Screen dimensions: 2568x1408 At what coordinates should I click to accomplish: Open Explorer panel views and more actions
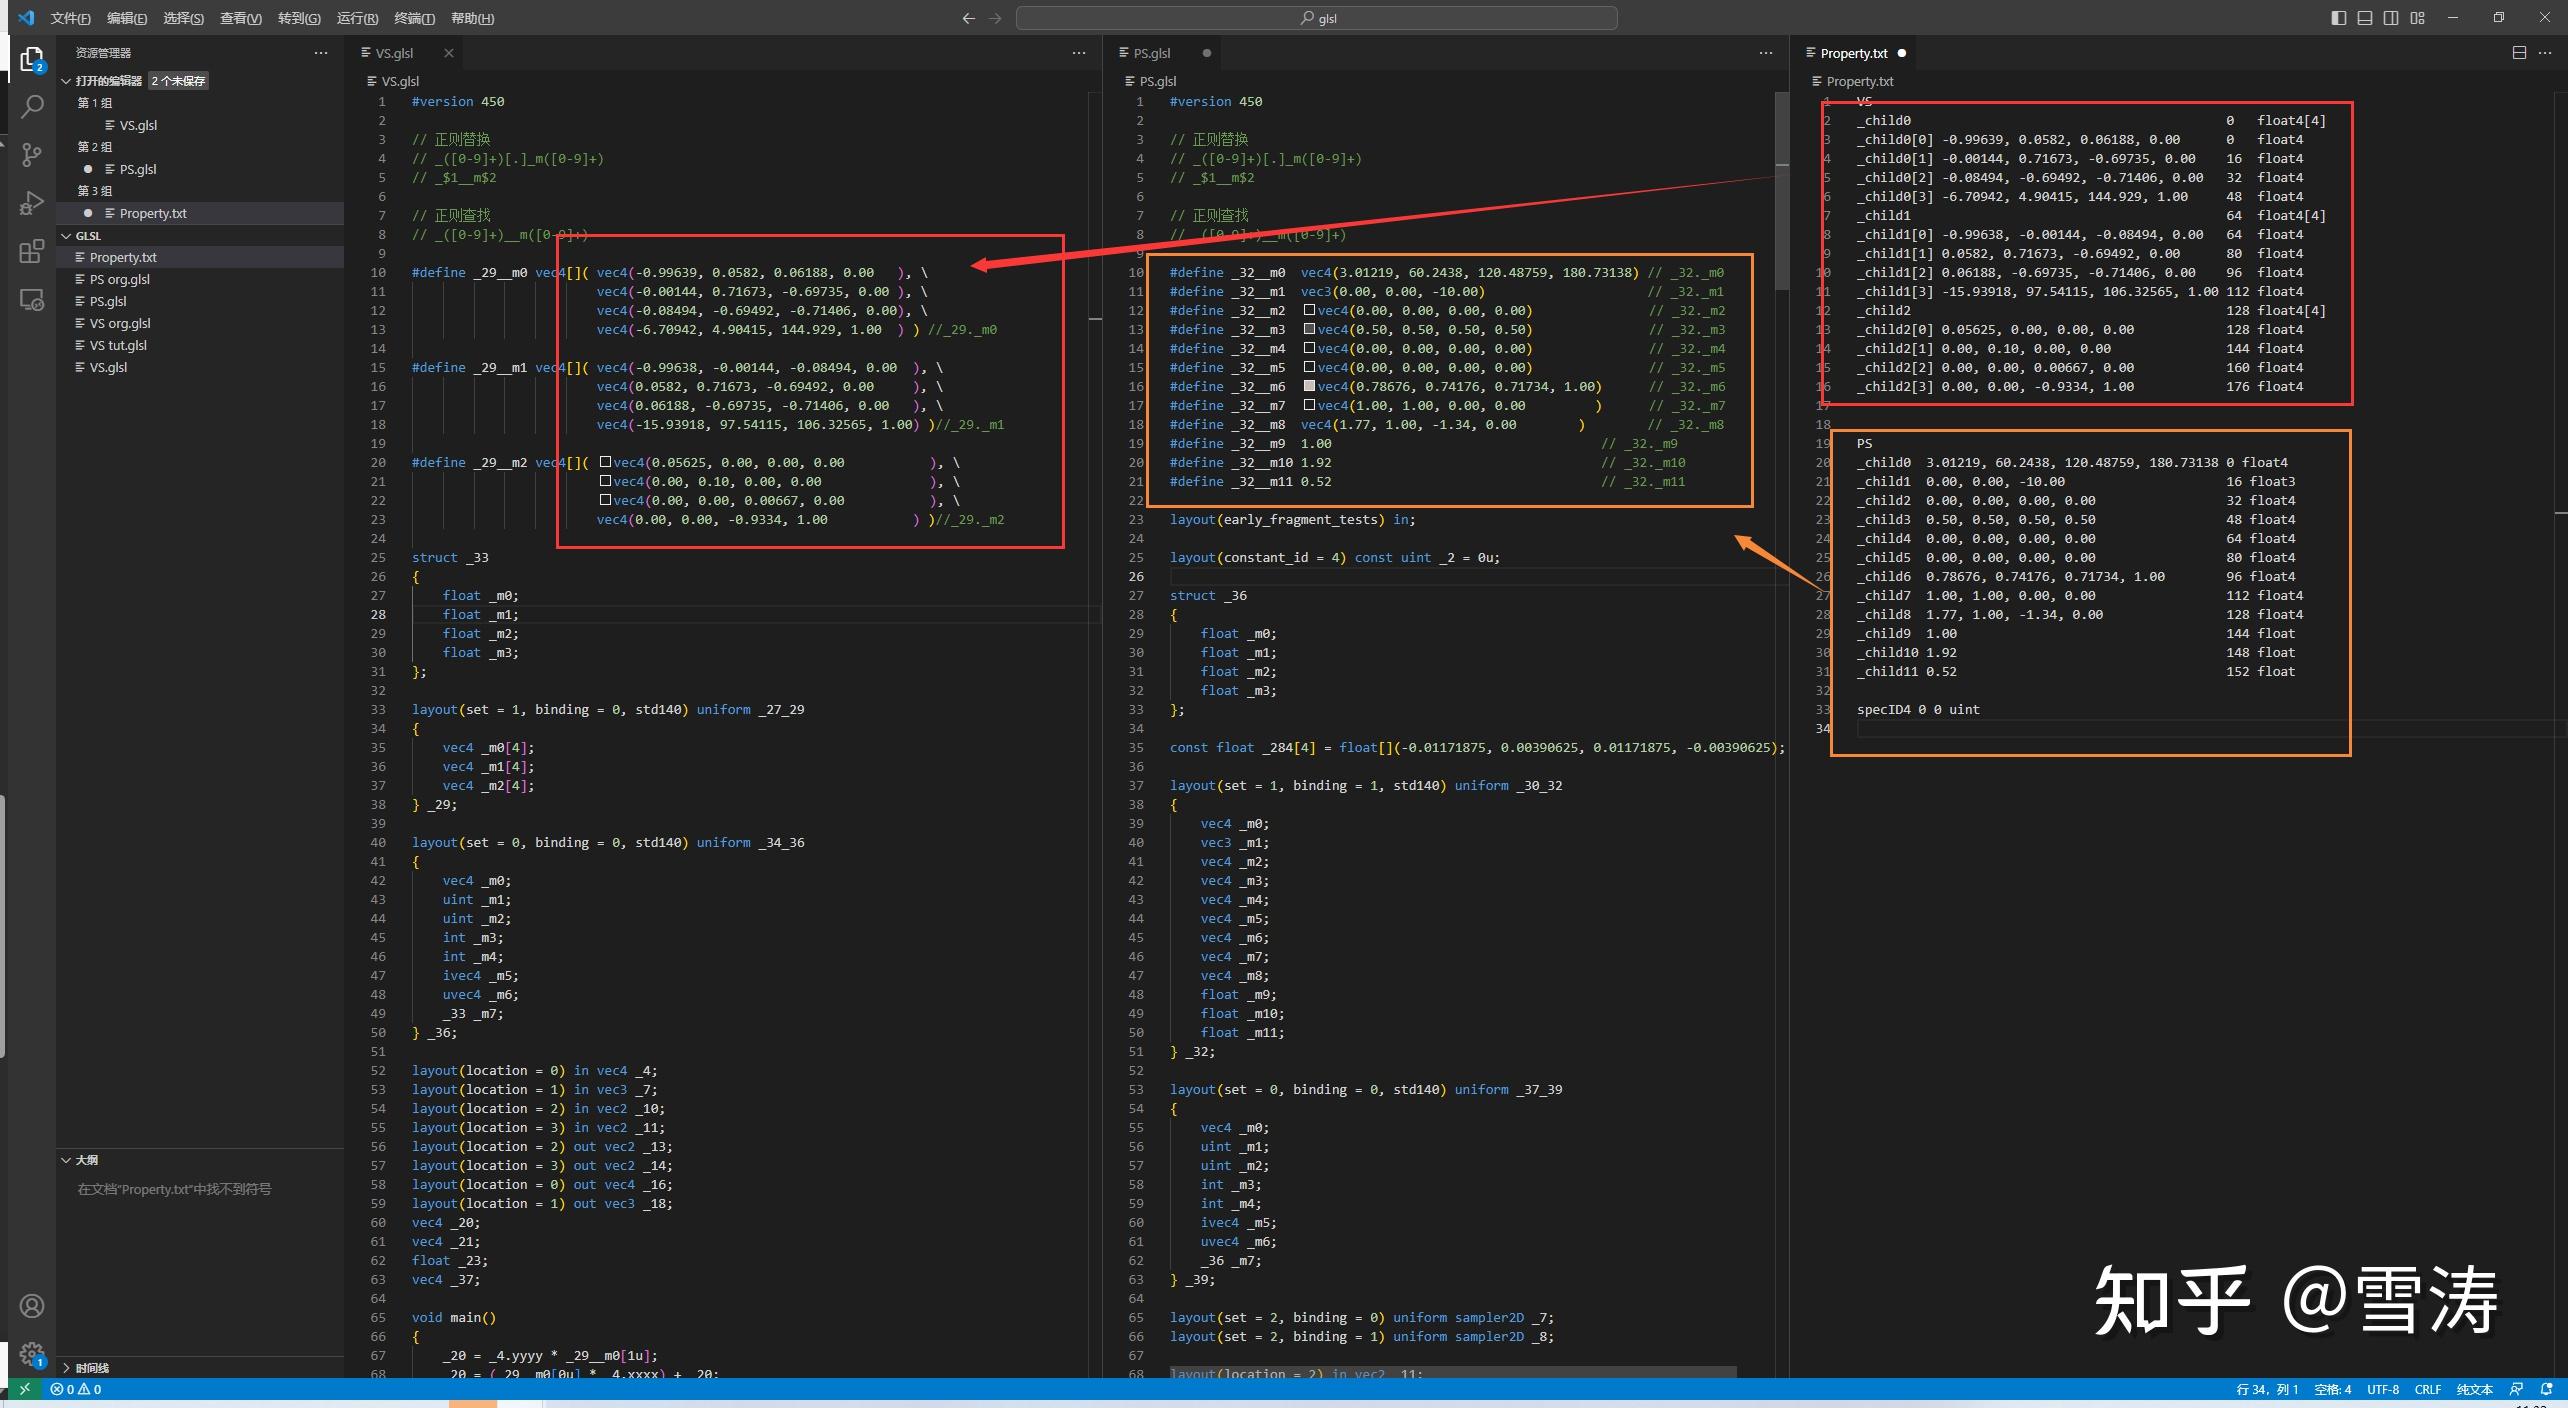(321, 53)
